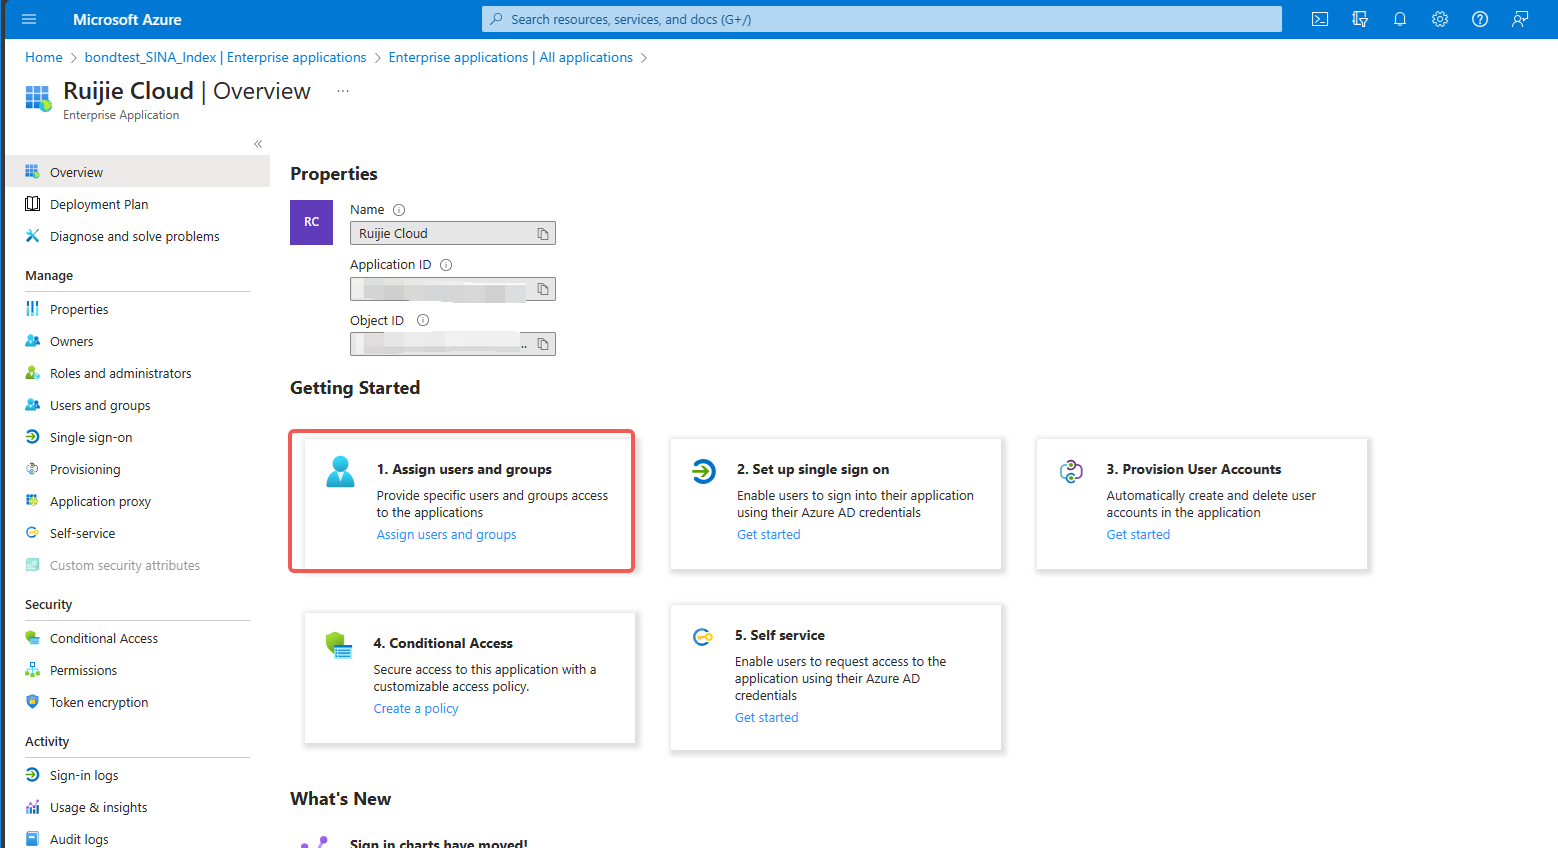Image resolution: width=1558 pixels, height=848 pixels.
Task: Collapse the left sidebar navigation pane
Action: point(258,144)
